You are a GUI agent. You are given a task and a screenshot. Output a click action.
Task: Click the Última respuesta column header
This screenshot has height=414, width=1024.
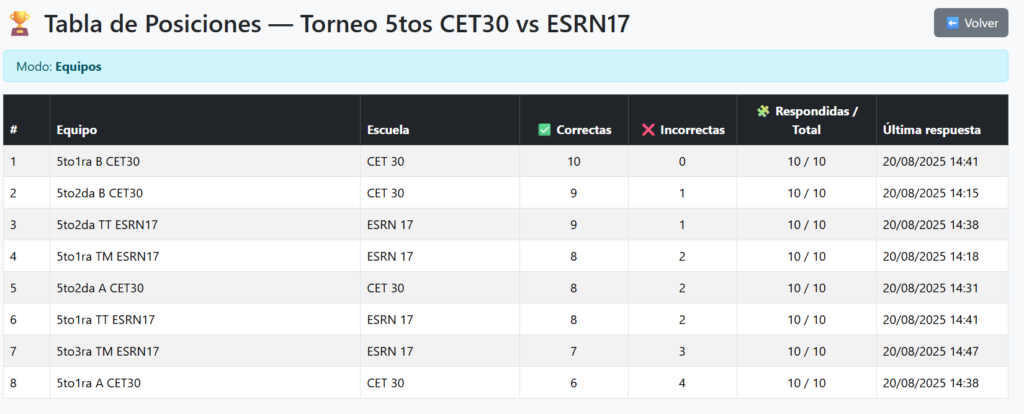pos(932,130)
